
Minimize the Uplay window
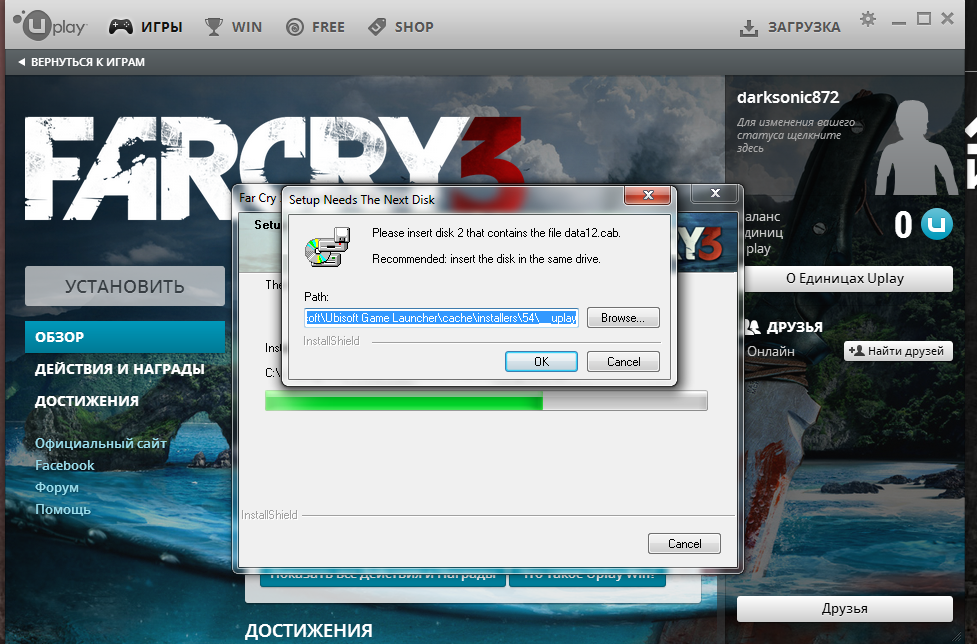898,22
